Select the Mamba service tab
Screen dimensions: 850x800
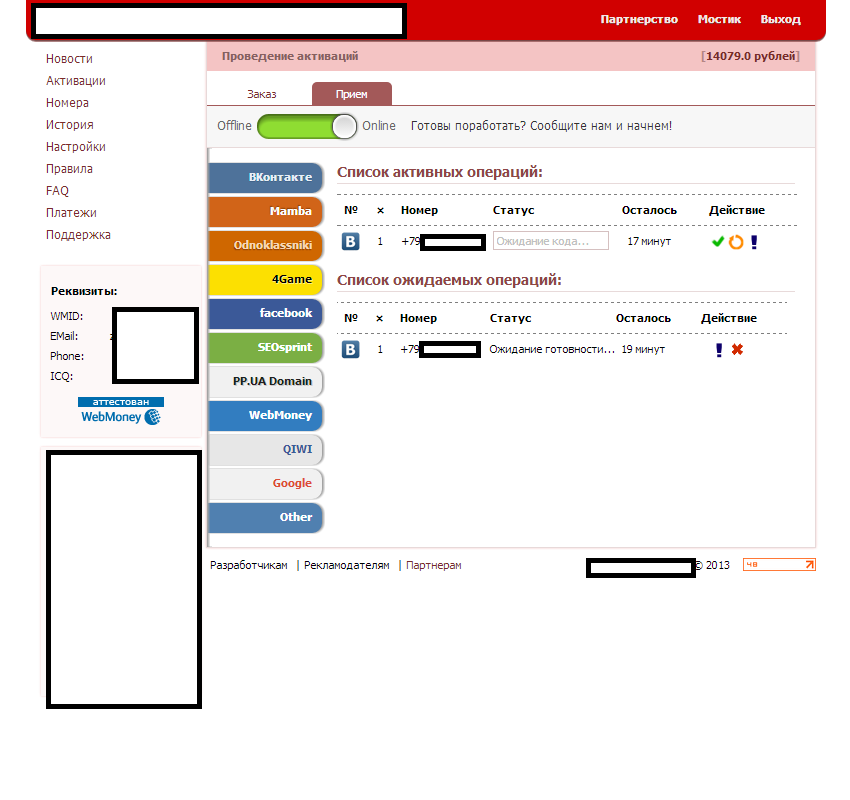pos(266,211)
